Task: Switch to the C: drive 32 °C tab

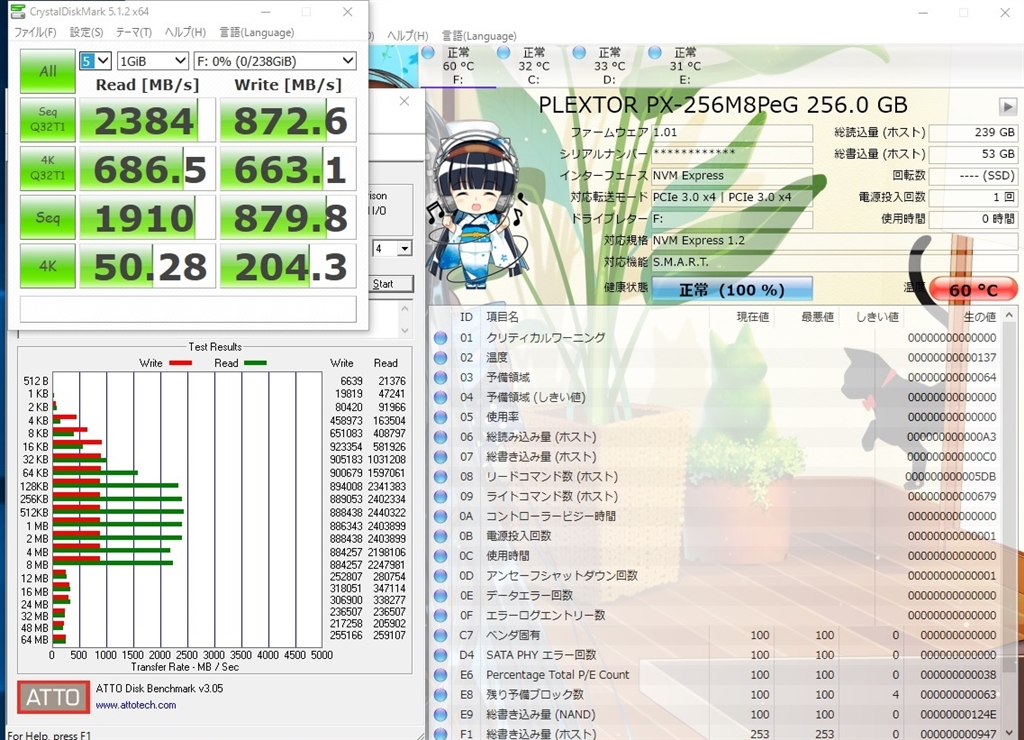Action: (x=533, y=66)
